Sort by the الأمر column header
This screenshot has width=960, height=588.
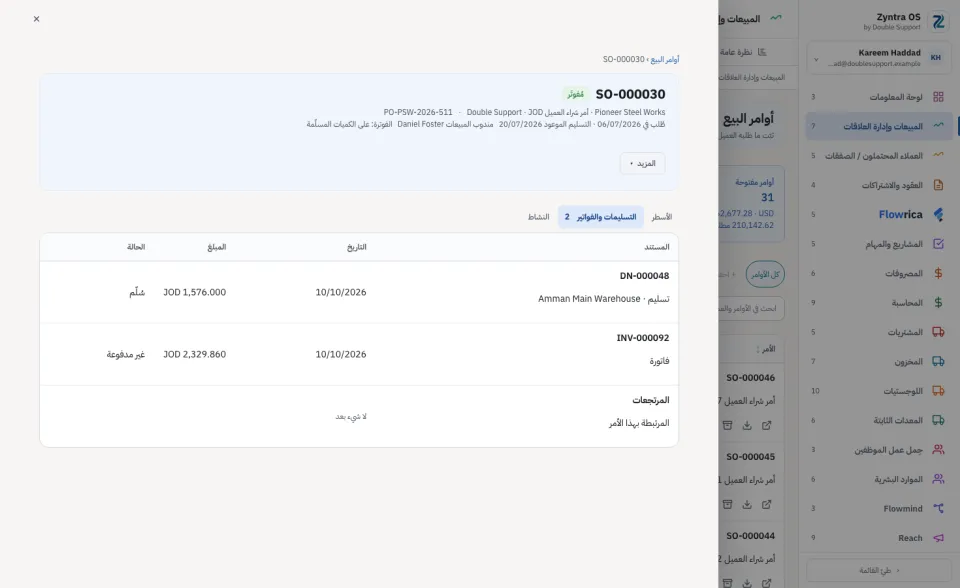tap(766, 349)
